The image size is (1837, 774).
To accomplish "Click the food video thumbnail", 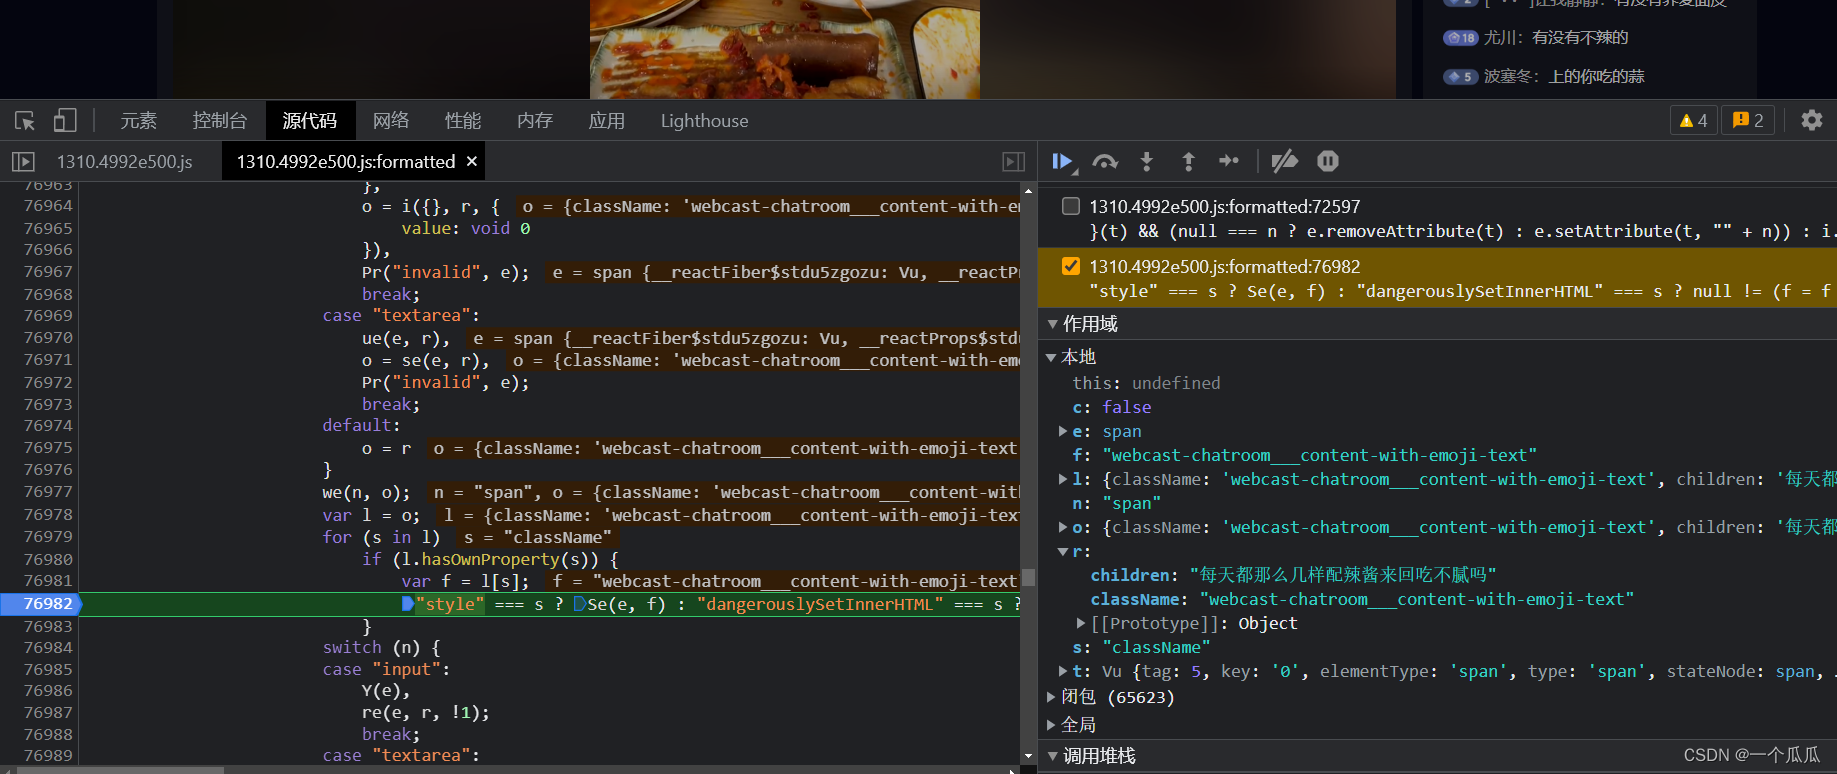I will [x=785, y=49].
